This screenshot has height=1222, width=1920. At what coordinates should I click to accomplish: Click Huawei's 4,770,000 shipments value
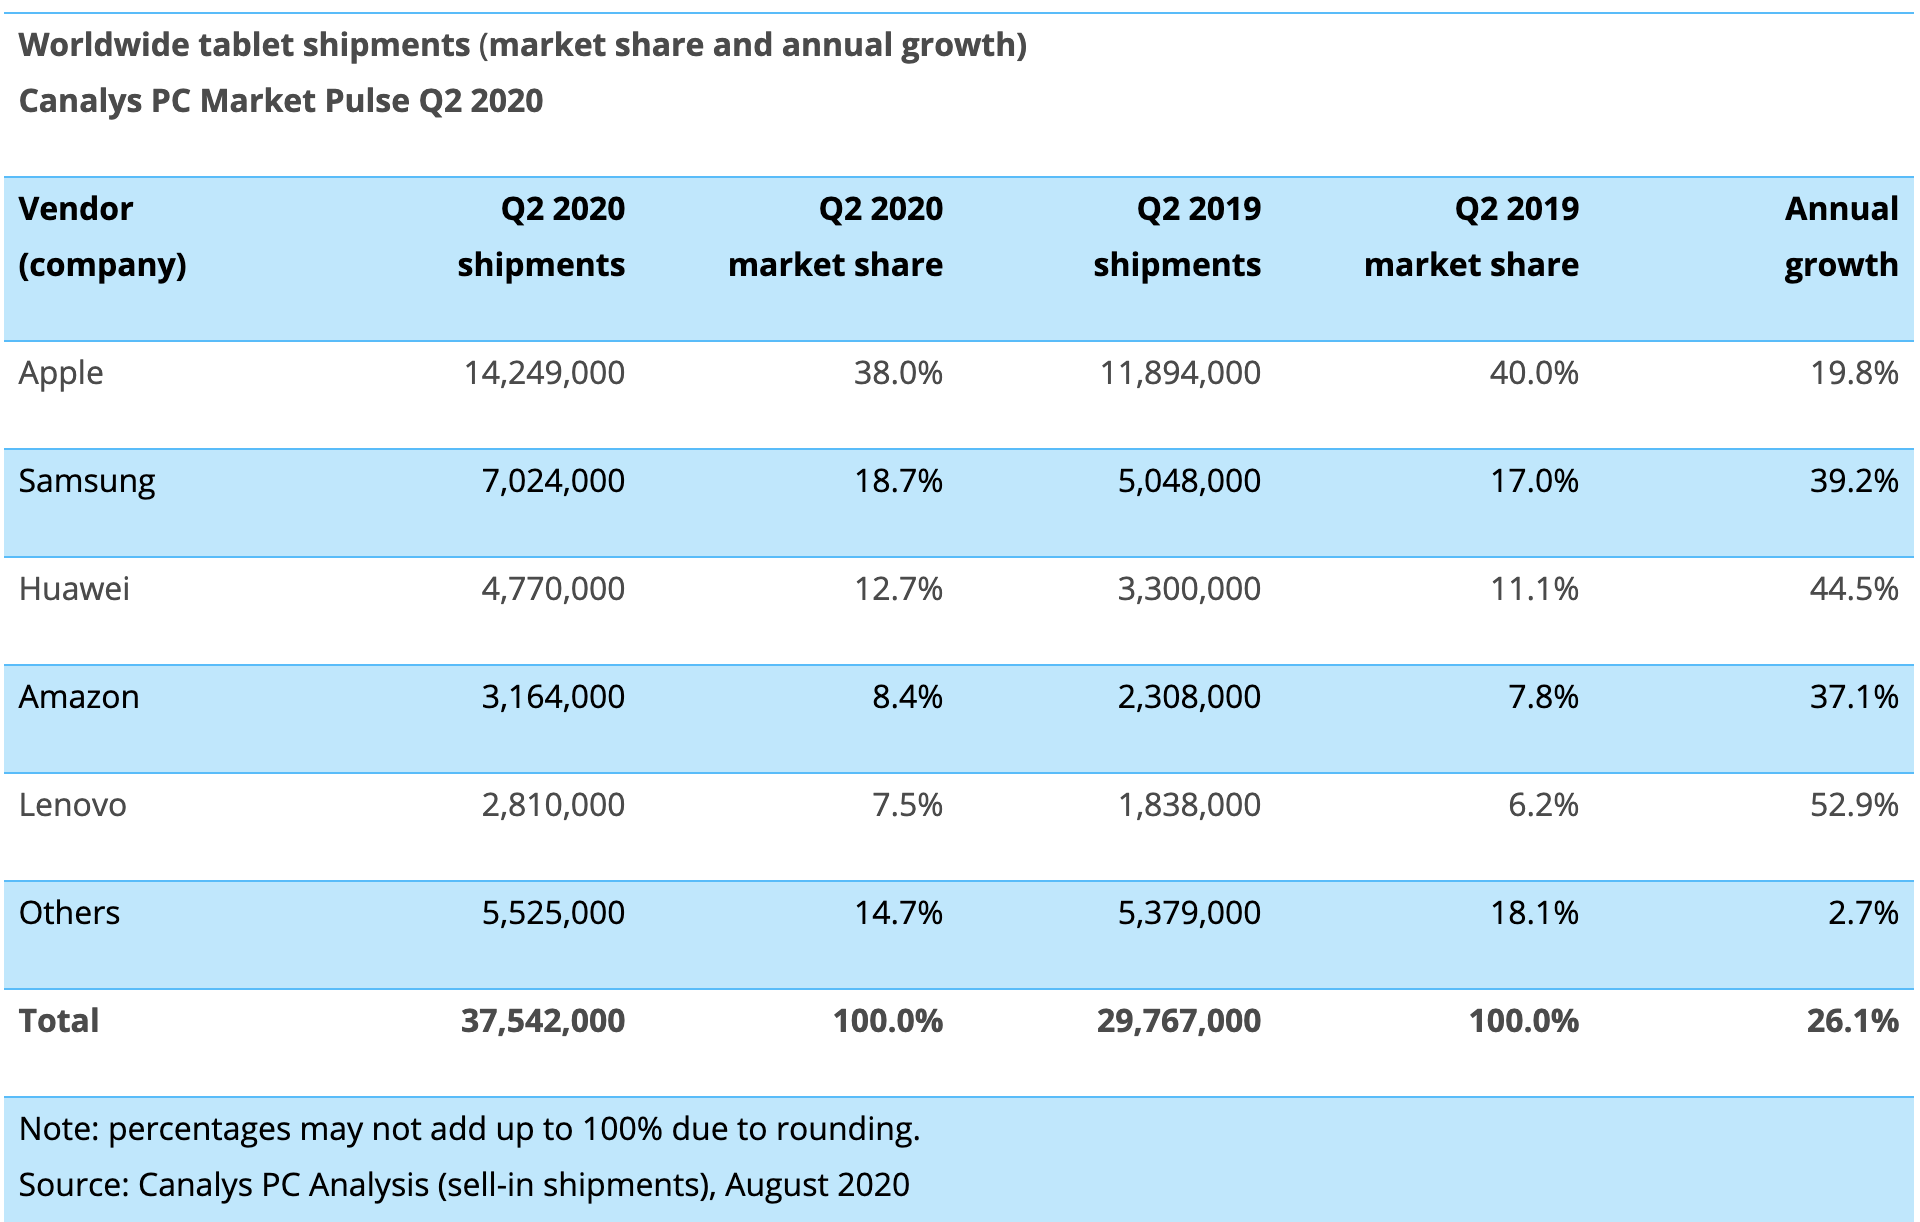coord(553,589)
